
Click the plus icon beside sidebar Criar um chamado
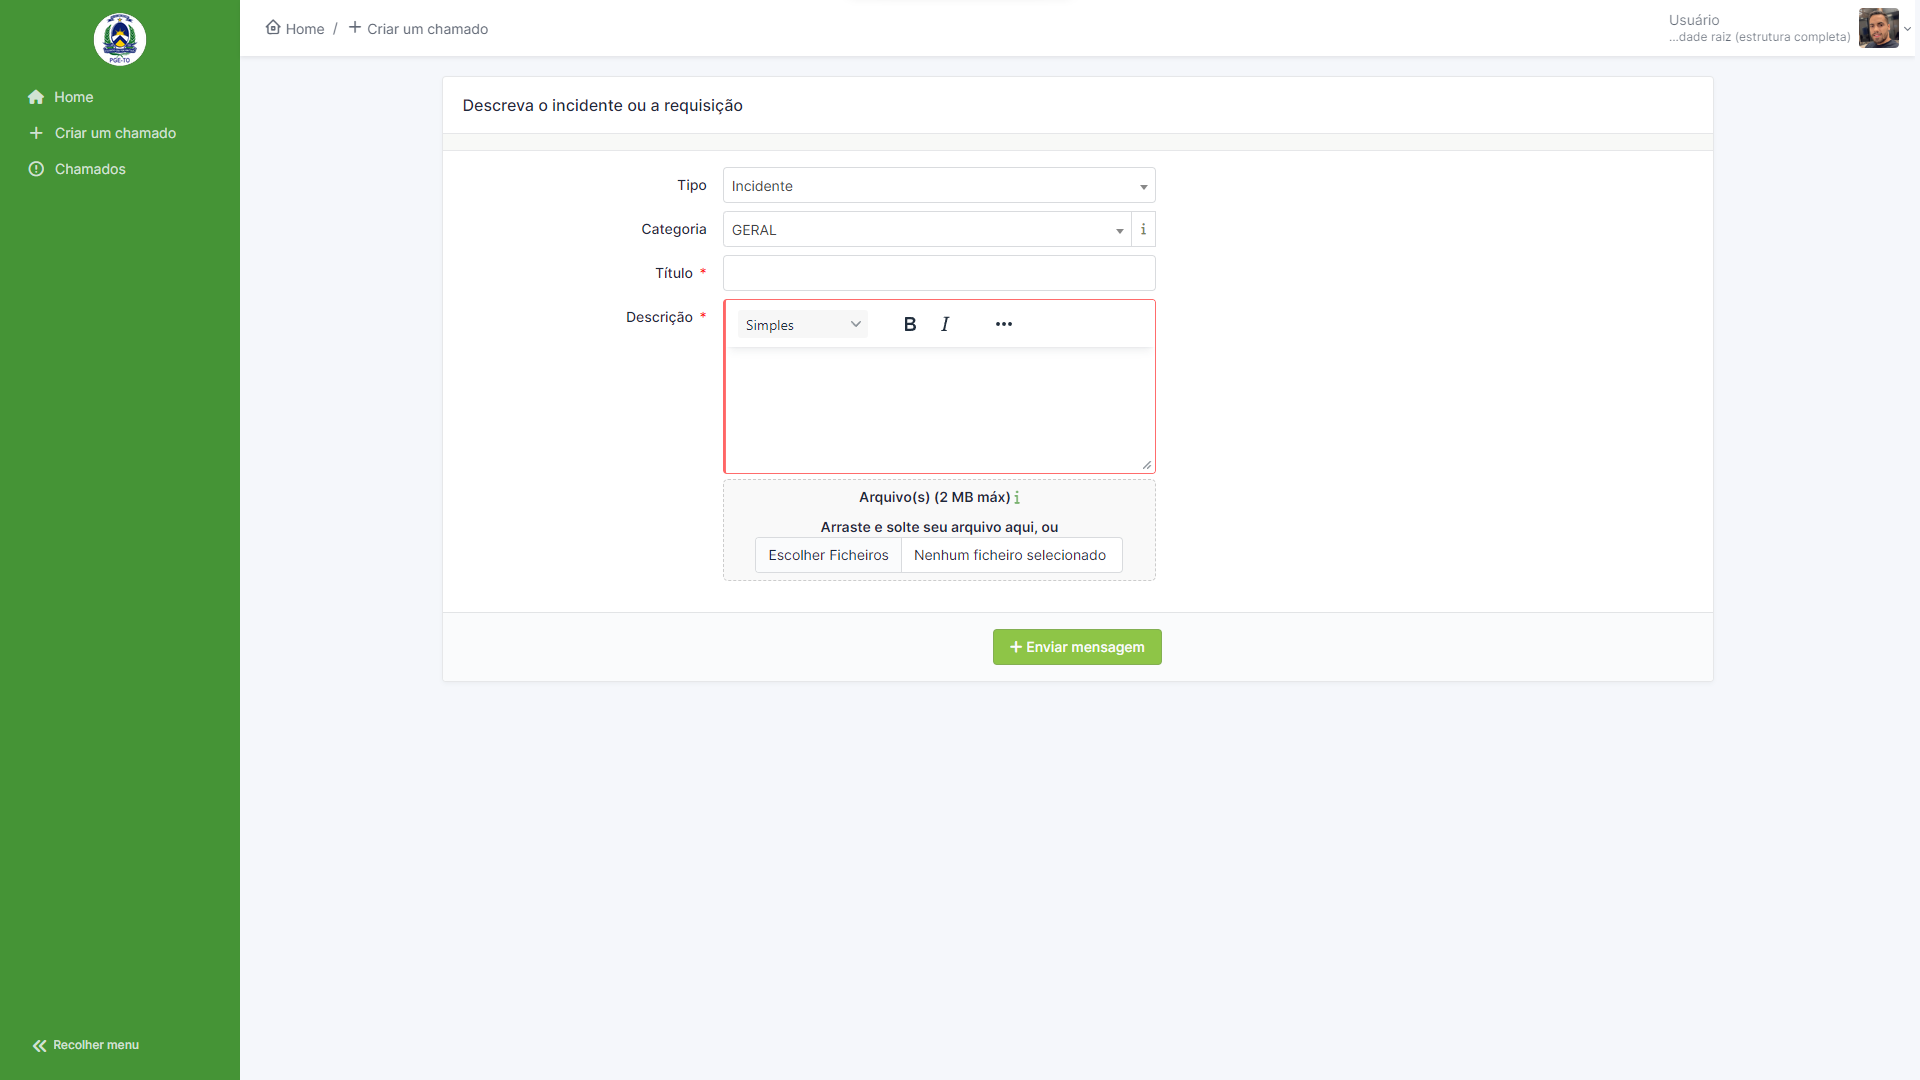point(36,133)
